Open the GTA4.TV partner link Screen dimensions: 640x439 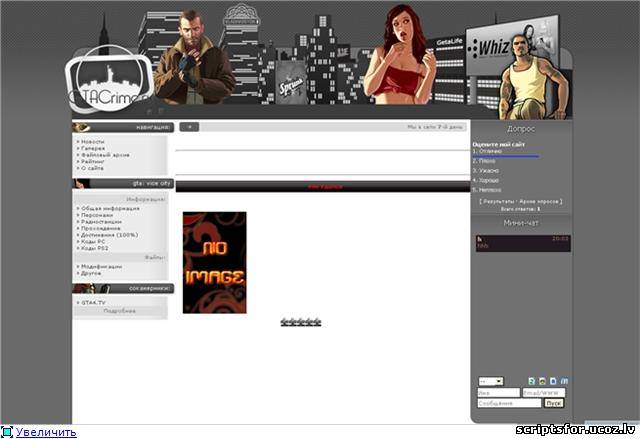tap(93, 303)
